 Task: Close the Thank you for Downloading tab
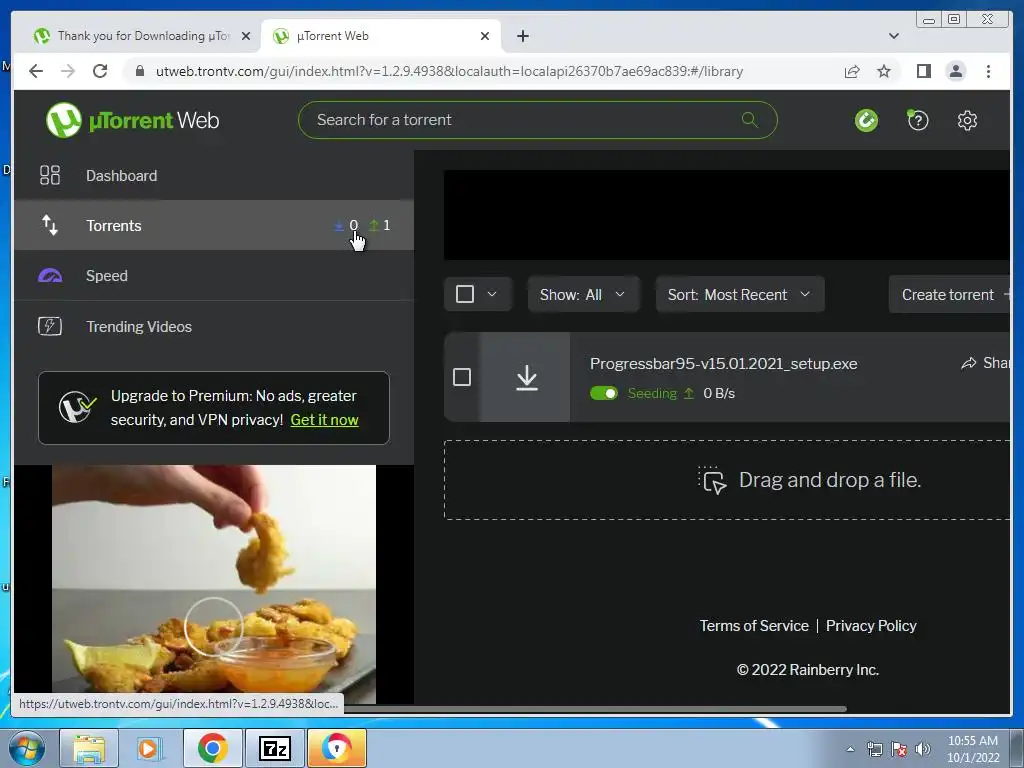246,36
